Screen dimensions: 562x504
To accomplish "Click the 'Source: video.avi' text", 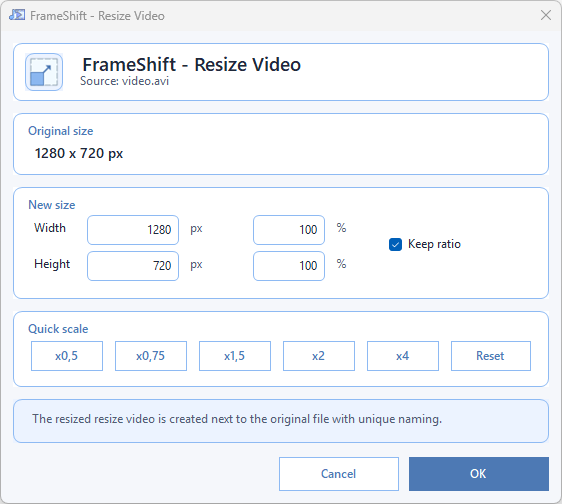I will [x=124, y=81].
